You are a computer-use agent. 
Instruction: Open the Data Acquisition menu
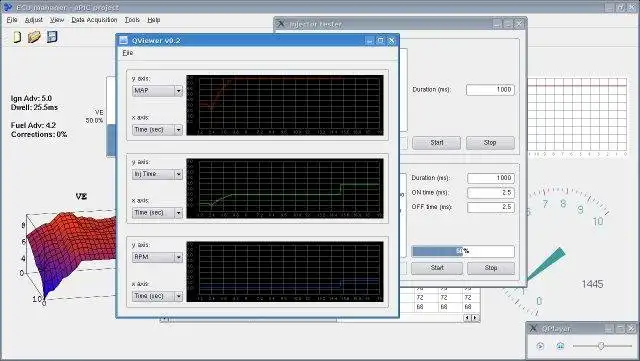pyautogui.click(x=94, y=20)
